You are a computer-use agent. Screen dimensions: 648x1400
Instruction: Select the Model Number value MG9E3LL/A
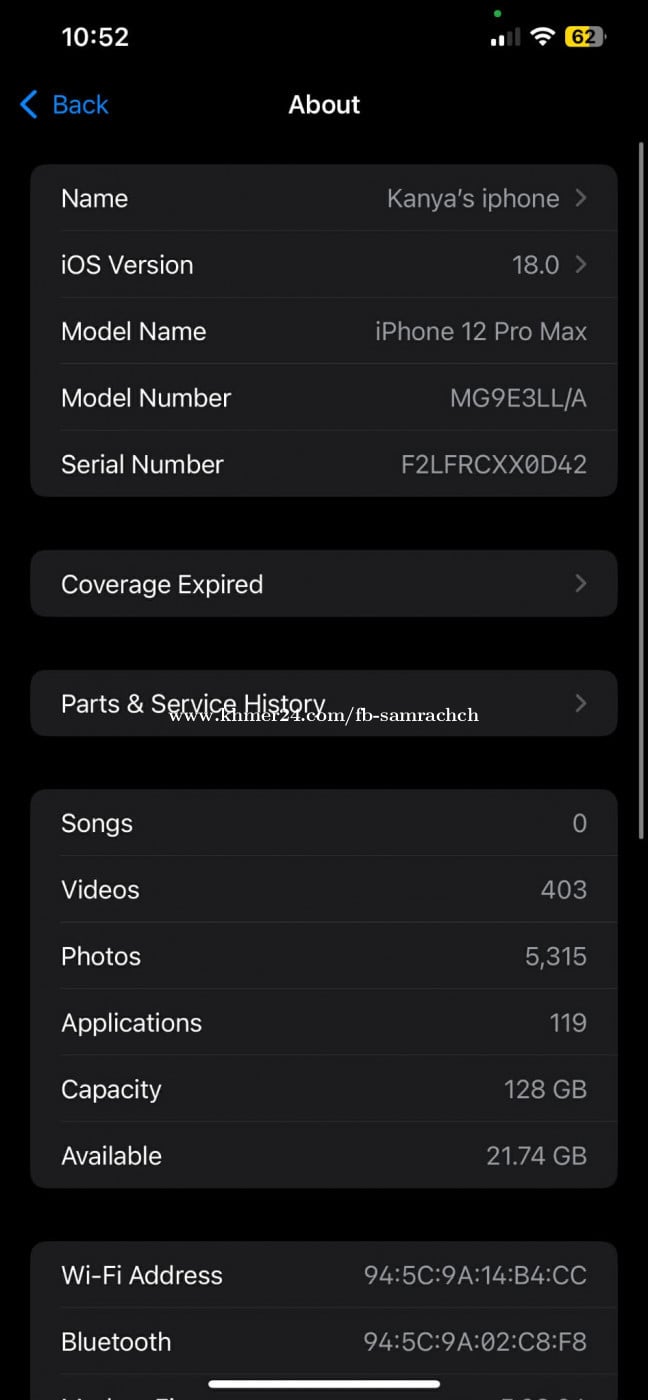pyautogui.click(x=518, y=398)
